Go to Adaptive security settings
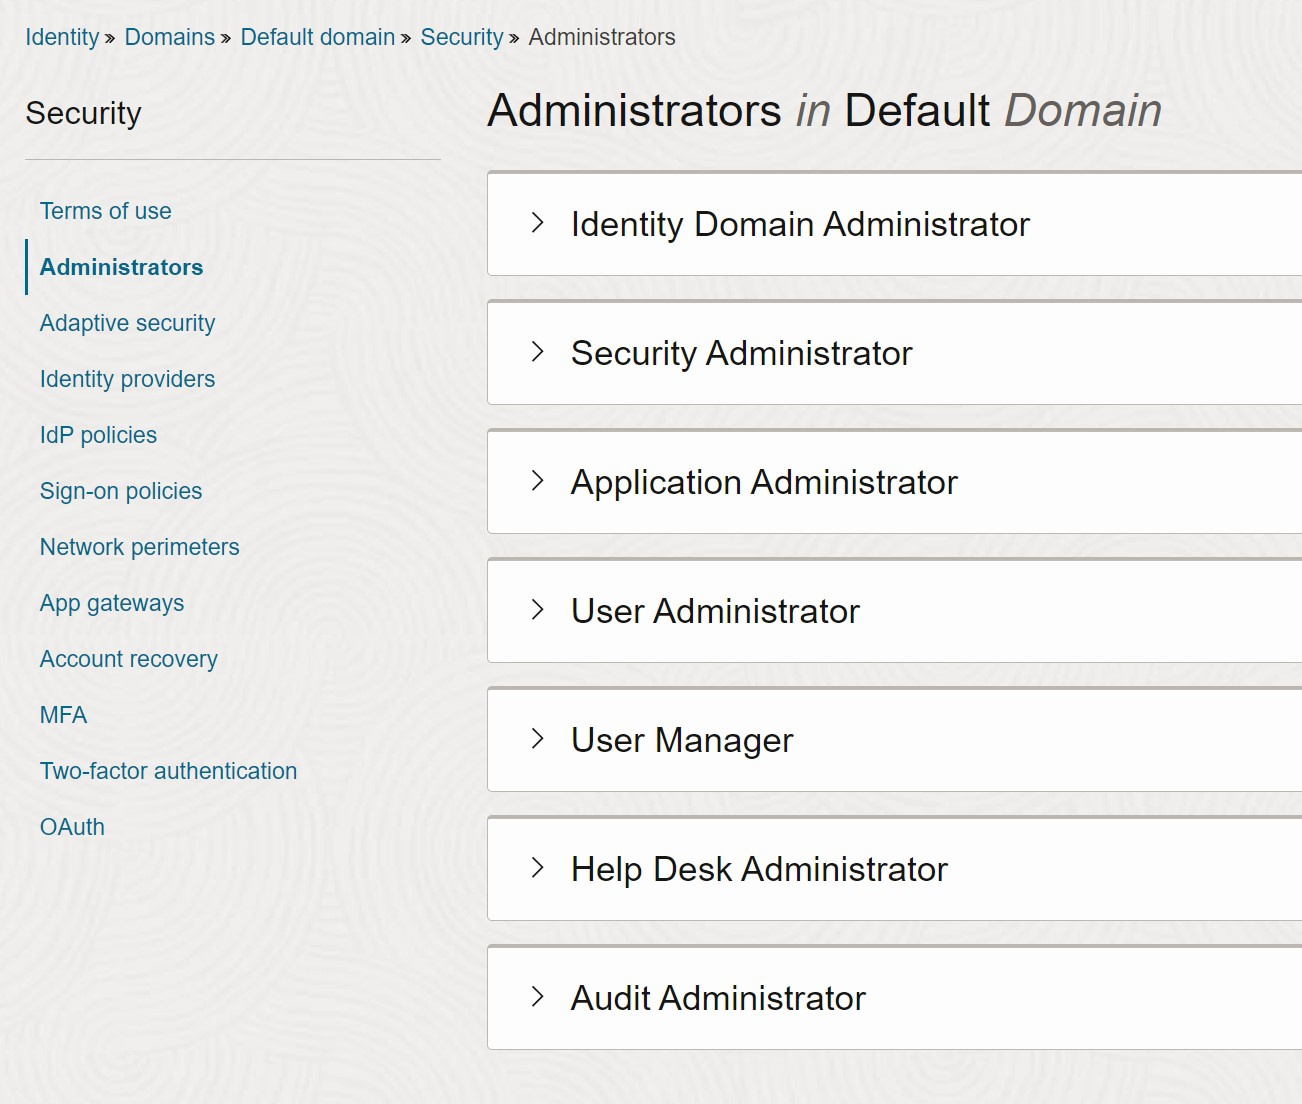Screen dimensions: 1302x1104 coord(127,323)
